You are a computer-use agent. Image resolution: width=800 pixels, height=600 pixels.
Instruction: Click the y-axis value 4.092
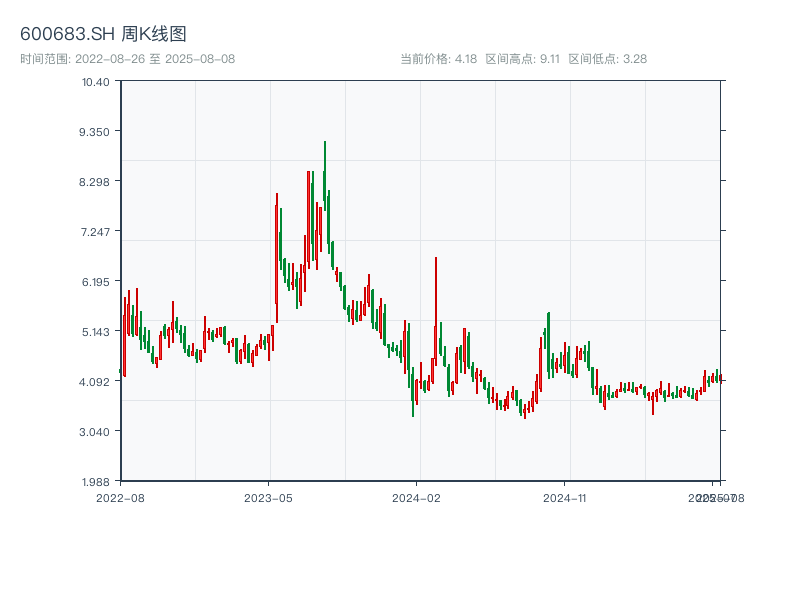(x=94, y=382)
